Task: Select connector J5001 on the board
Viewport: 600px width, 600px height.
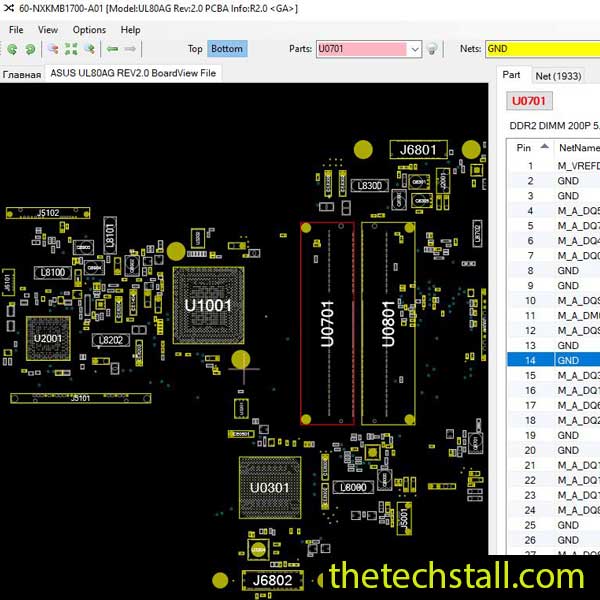Action: 404,519
